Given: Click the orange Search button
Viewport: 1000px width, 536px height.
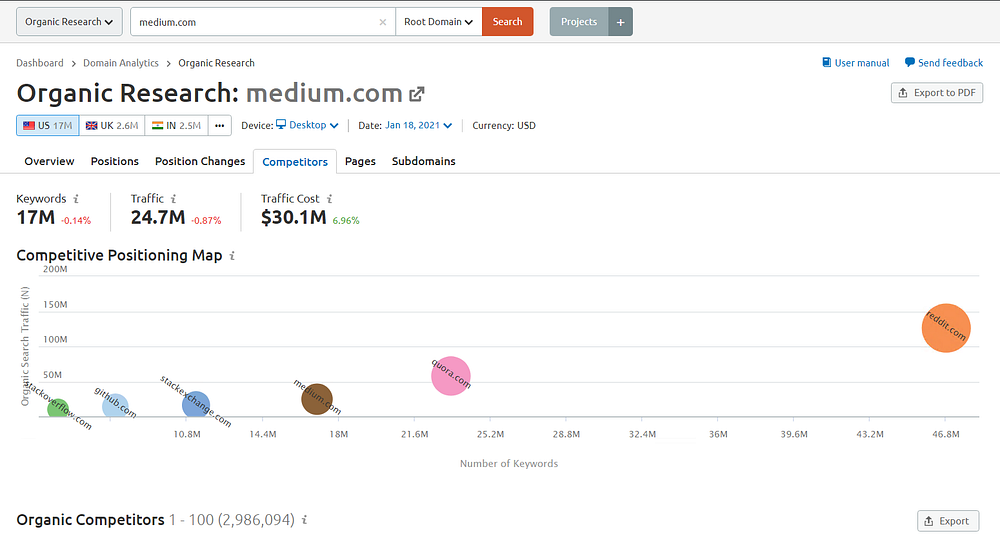Looking at the screenshot, I should click(508, 22).
